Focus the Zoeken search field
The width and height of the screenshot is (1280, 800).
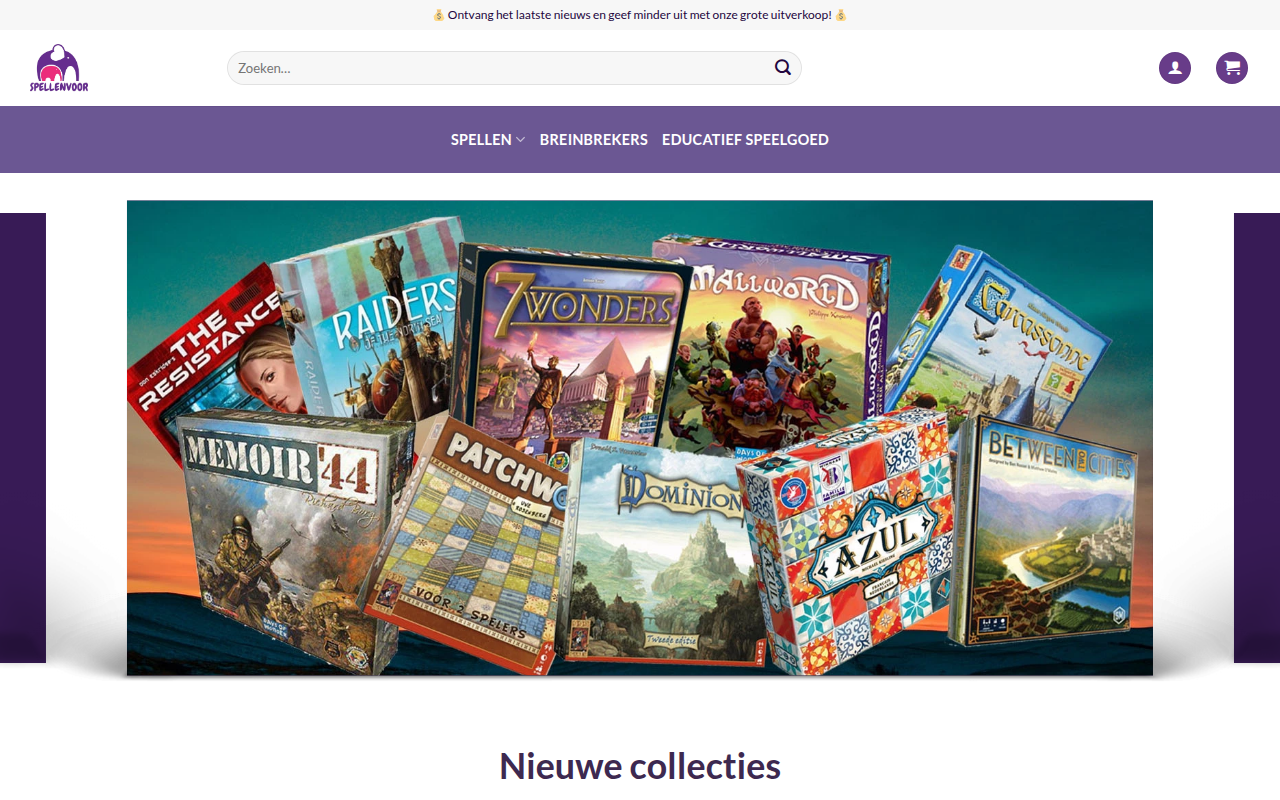[x=514, y=68]
